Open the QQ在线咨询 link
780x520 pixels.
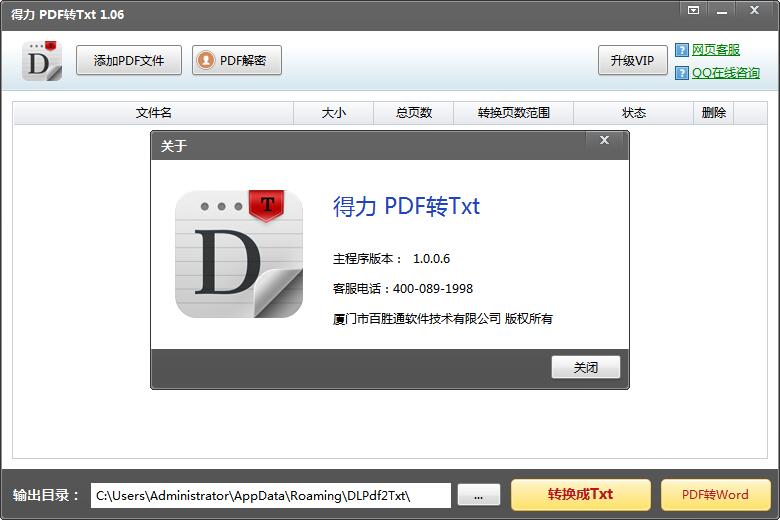(x=725, y=73)
